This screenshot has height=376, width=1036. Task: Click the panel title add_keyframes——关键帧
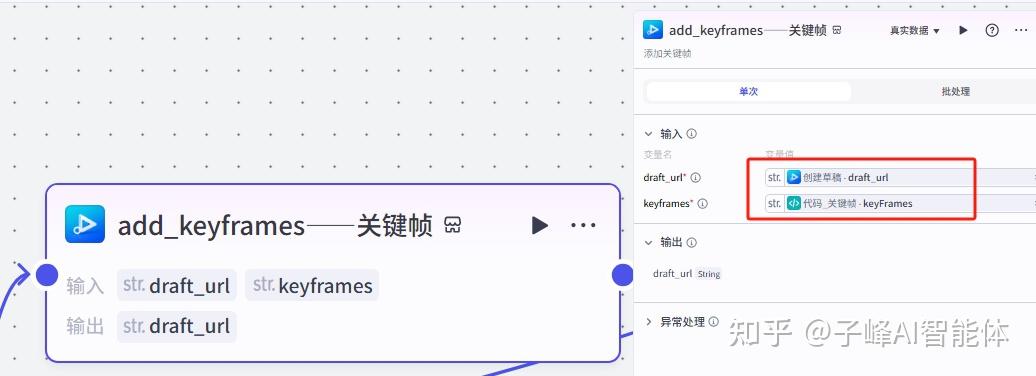[747, 30]
